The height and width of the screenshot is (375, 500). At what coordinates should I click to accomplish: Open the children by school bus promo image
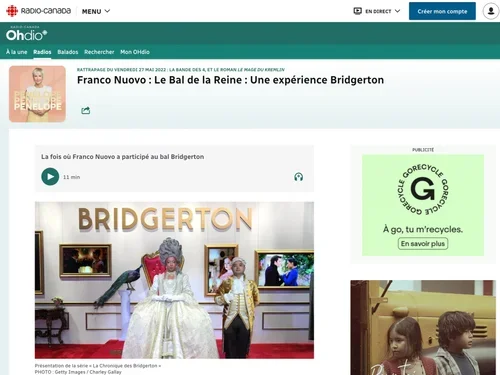tap(423, 327)
